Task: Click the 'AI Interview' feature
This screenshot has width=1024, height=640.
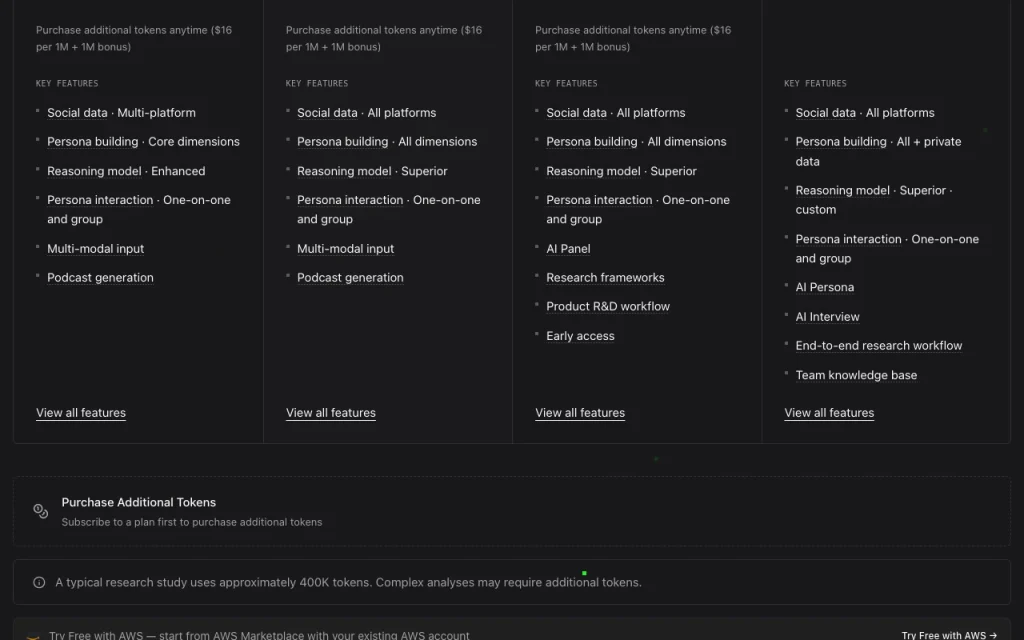Action: pyautogui.click(x=827, y=317)
